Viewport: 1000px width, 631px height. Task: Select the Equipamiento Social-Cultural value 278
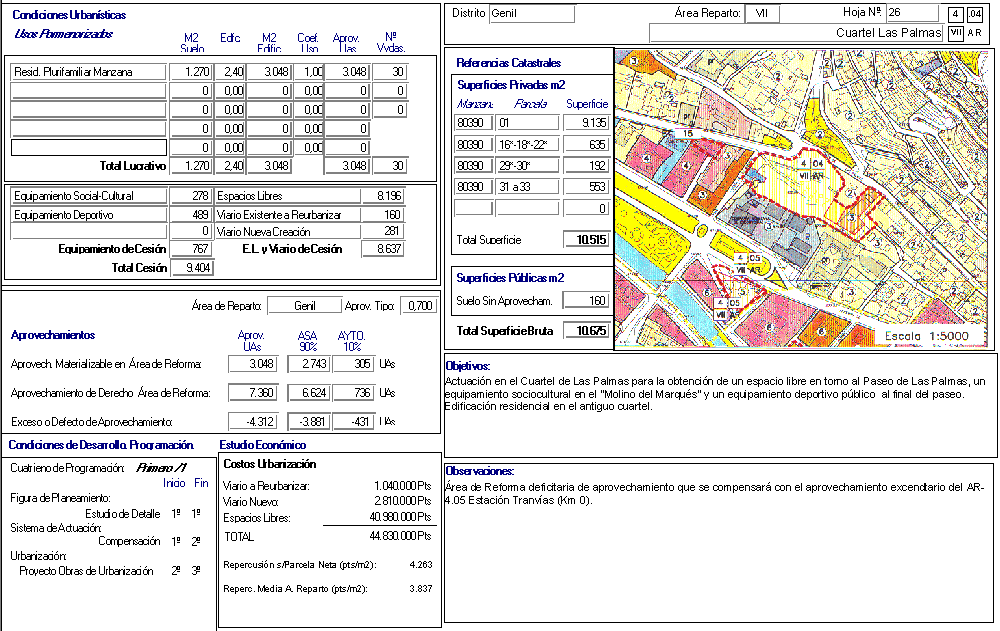[190, 196]
